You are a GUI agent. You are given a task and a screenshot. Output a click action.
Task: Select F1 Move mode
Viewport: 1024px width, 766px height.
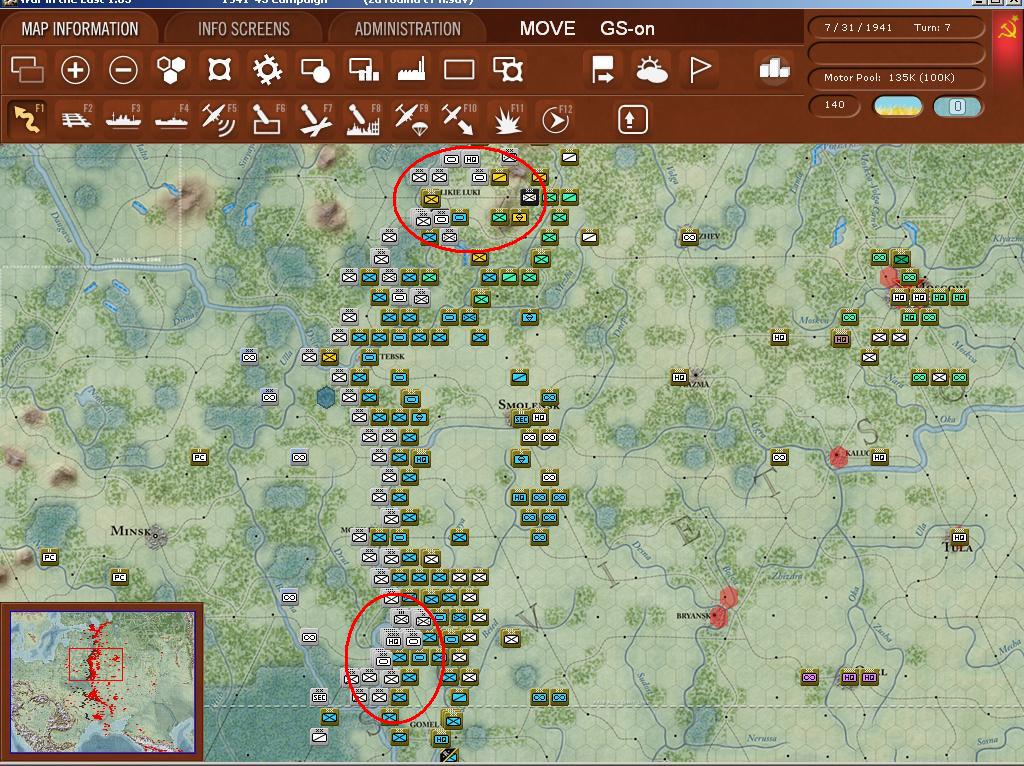click(27, 119)
